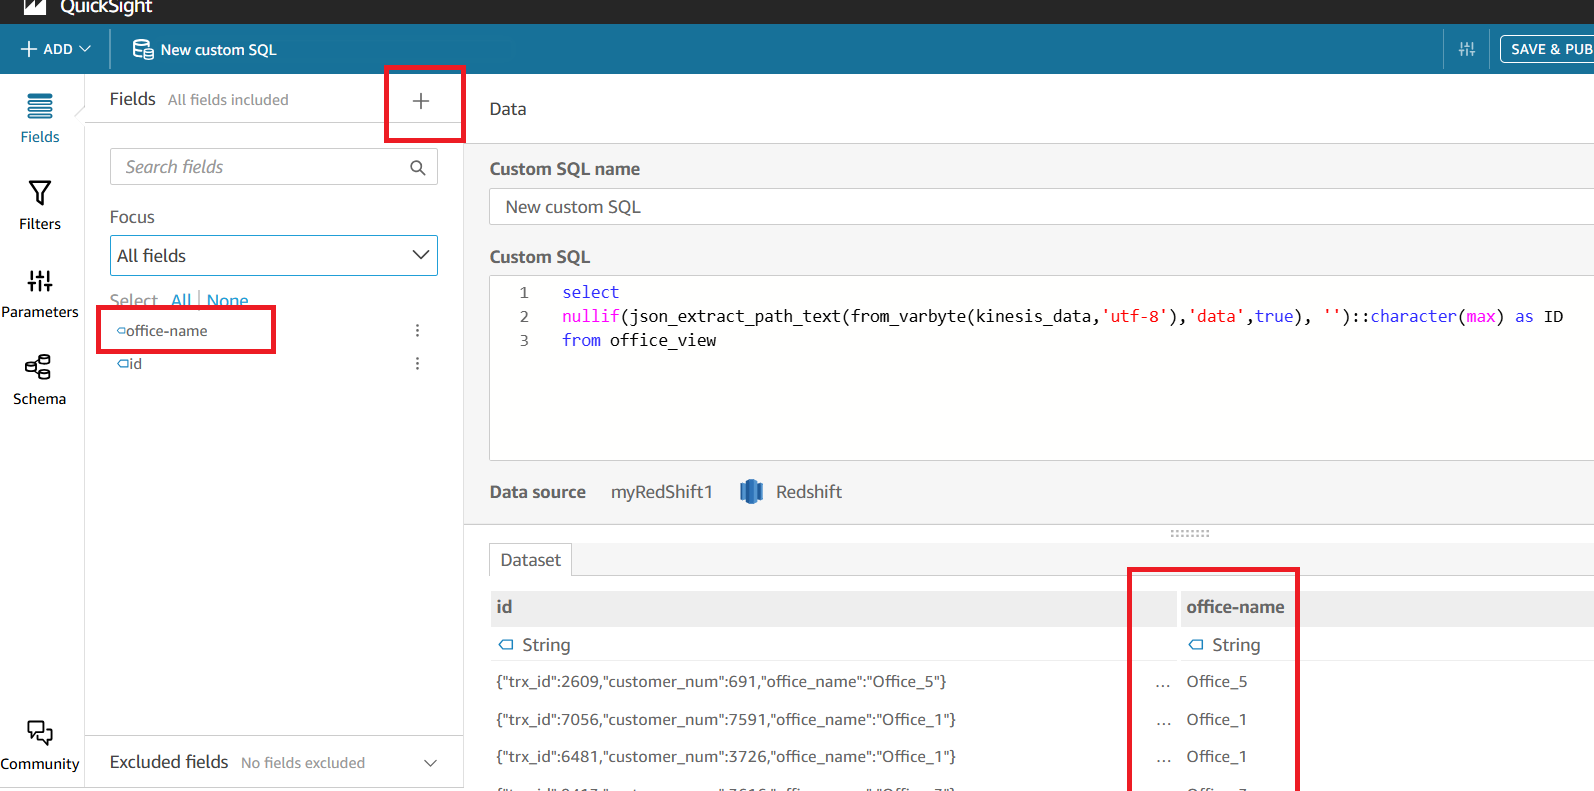This screenshot has height=791, width=1594.
Task: Click the ellipsis in the trx_id 2609 row
Action: pyautogui.click(x=1163, y=685)
